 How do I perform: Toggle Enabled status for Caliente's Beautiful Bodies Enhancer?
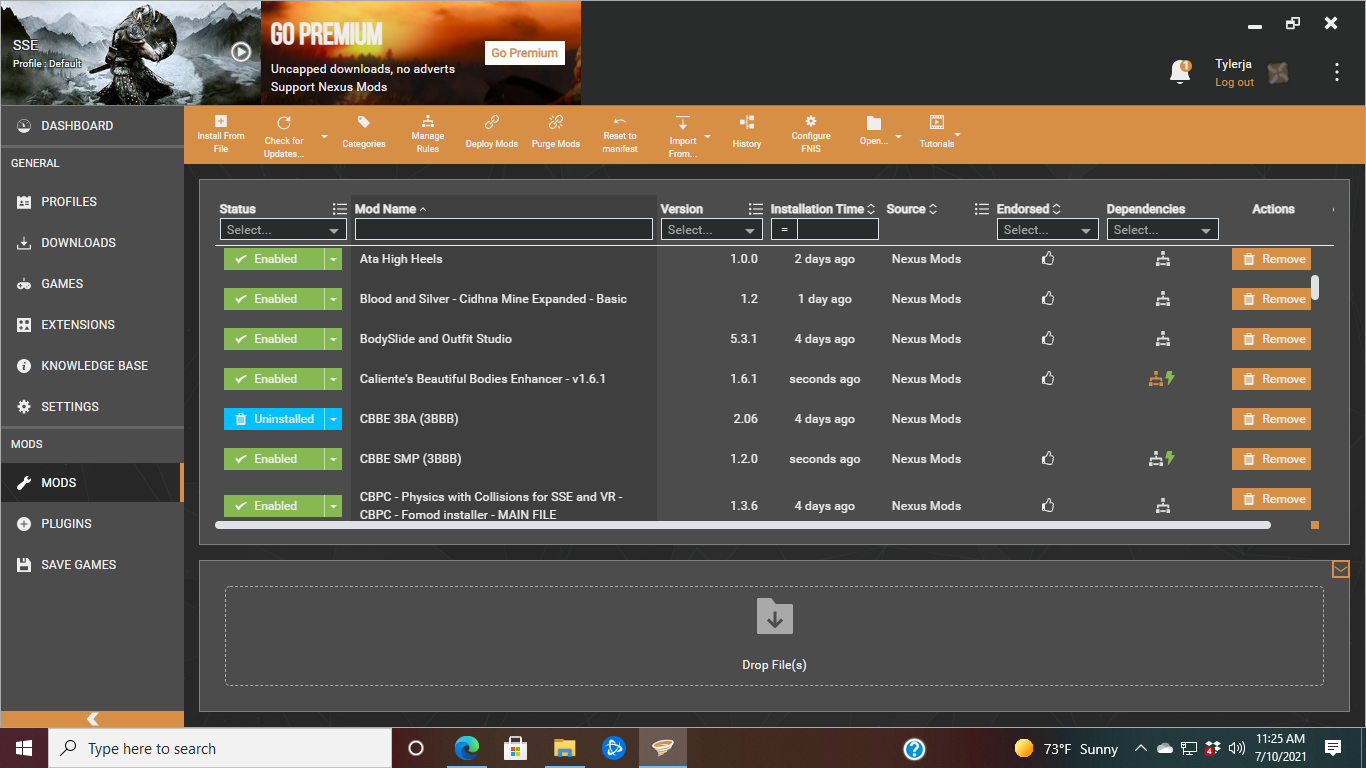pos(274,379)
